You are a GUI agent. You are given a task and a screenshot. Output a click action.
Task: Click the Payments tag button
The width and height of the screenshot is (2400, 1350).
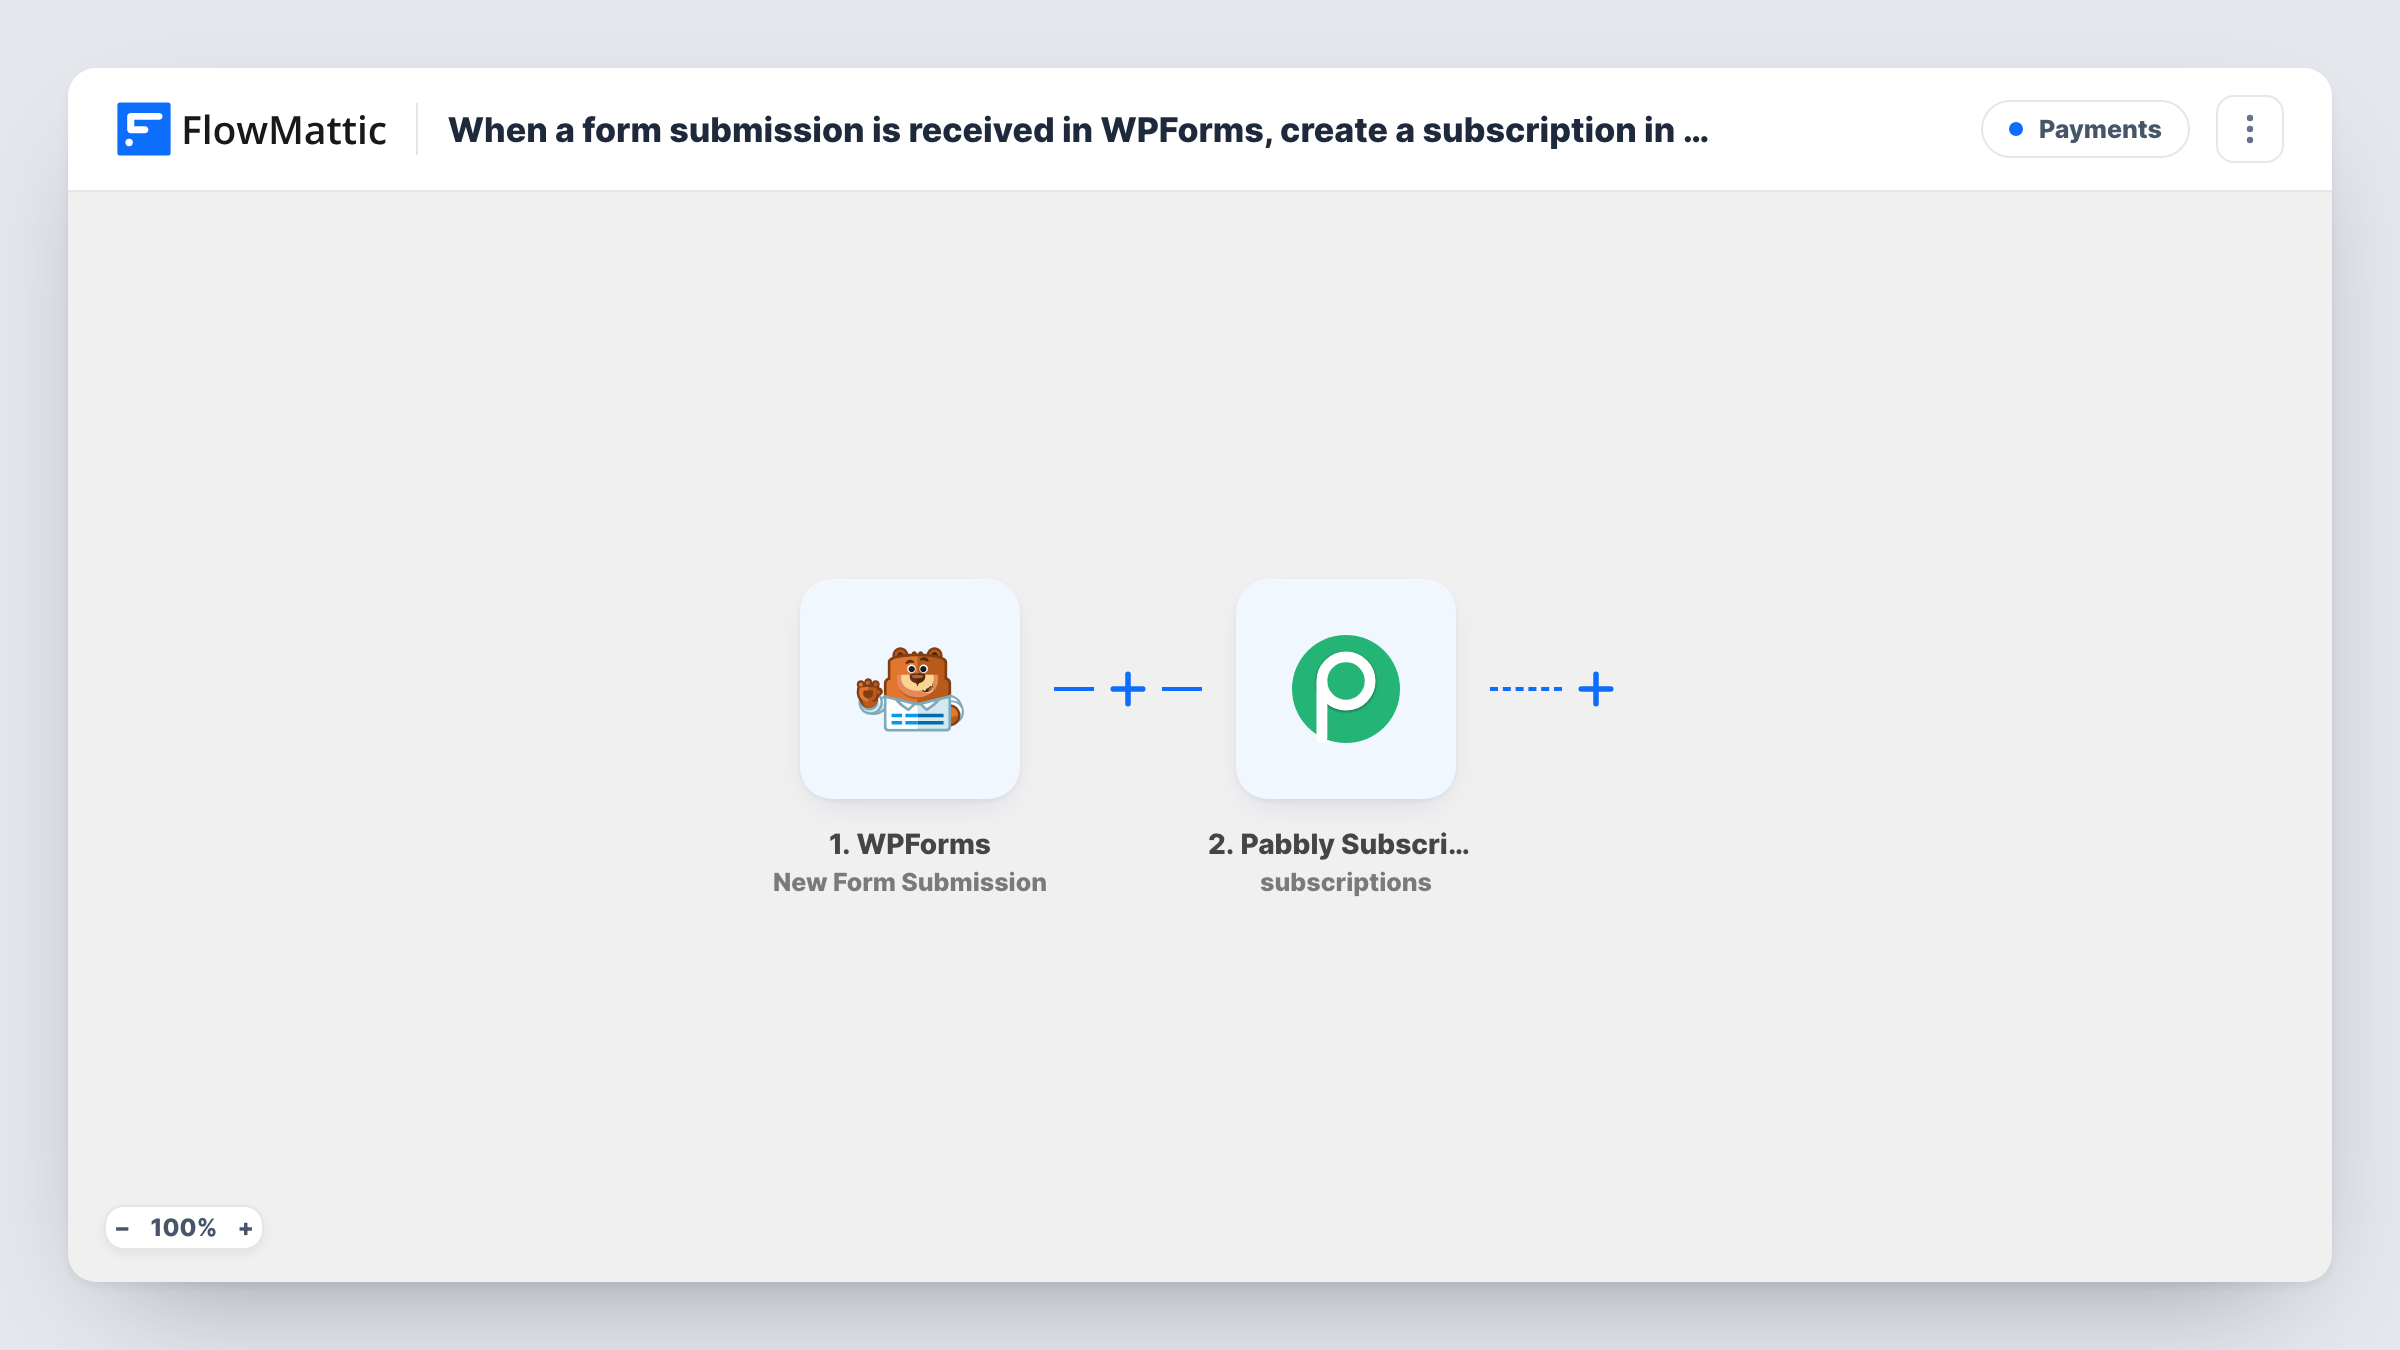(2085, 129)
